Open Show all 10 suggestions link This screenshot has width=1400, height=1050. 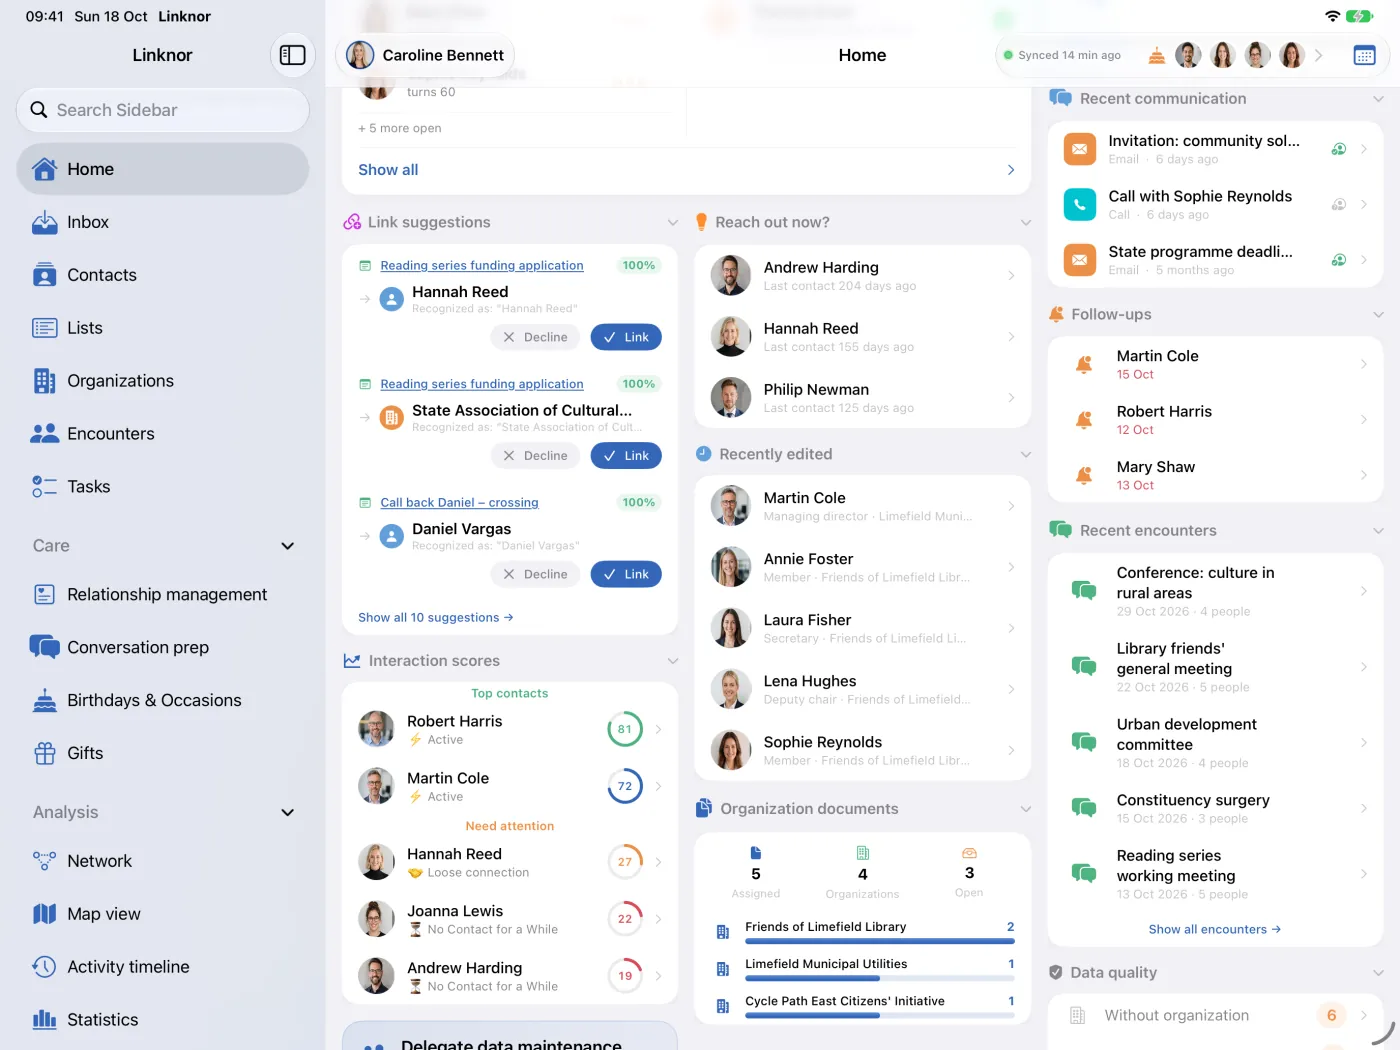436,618
